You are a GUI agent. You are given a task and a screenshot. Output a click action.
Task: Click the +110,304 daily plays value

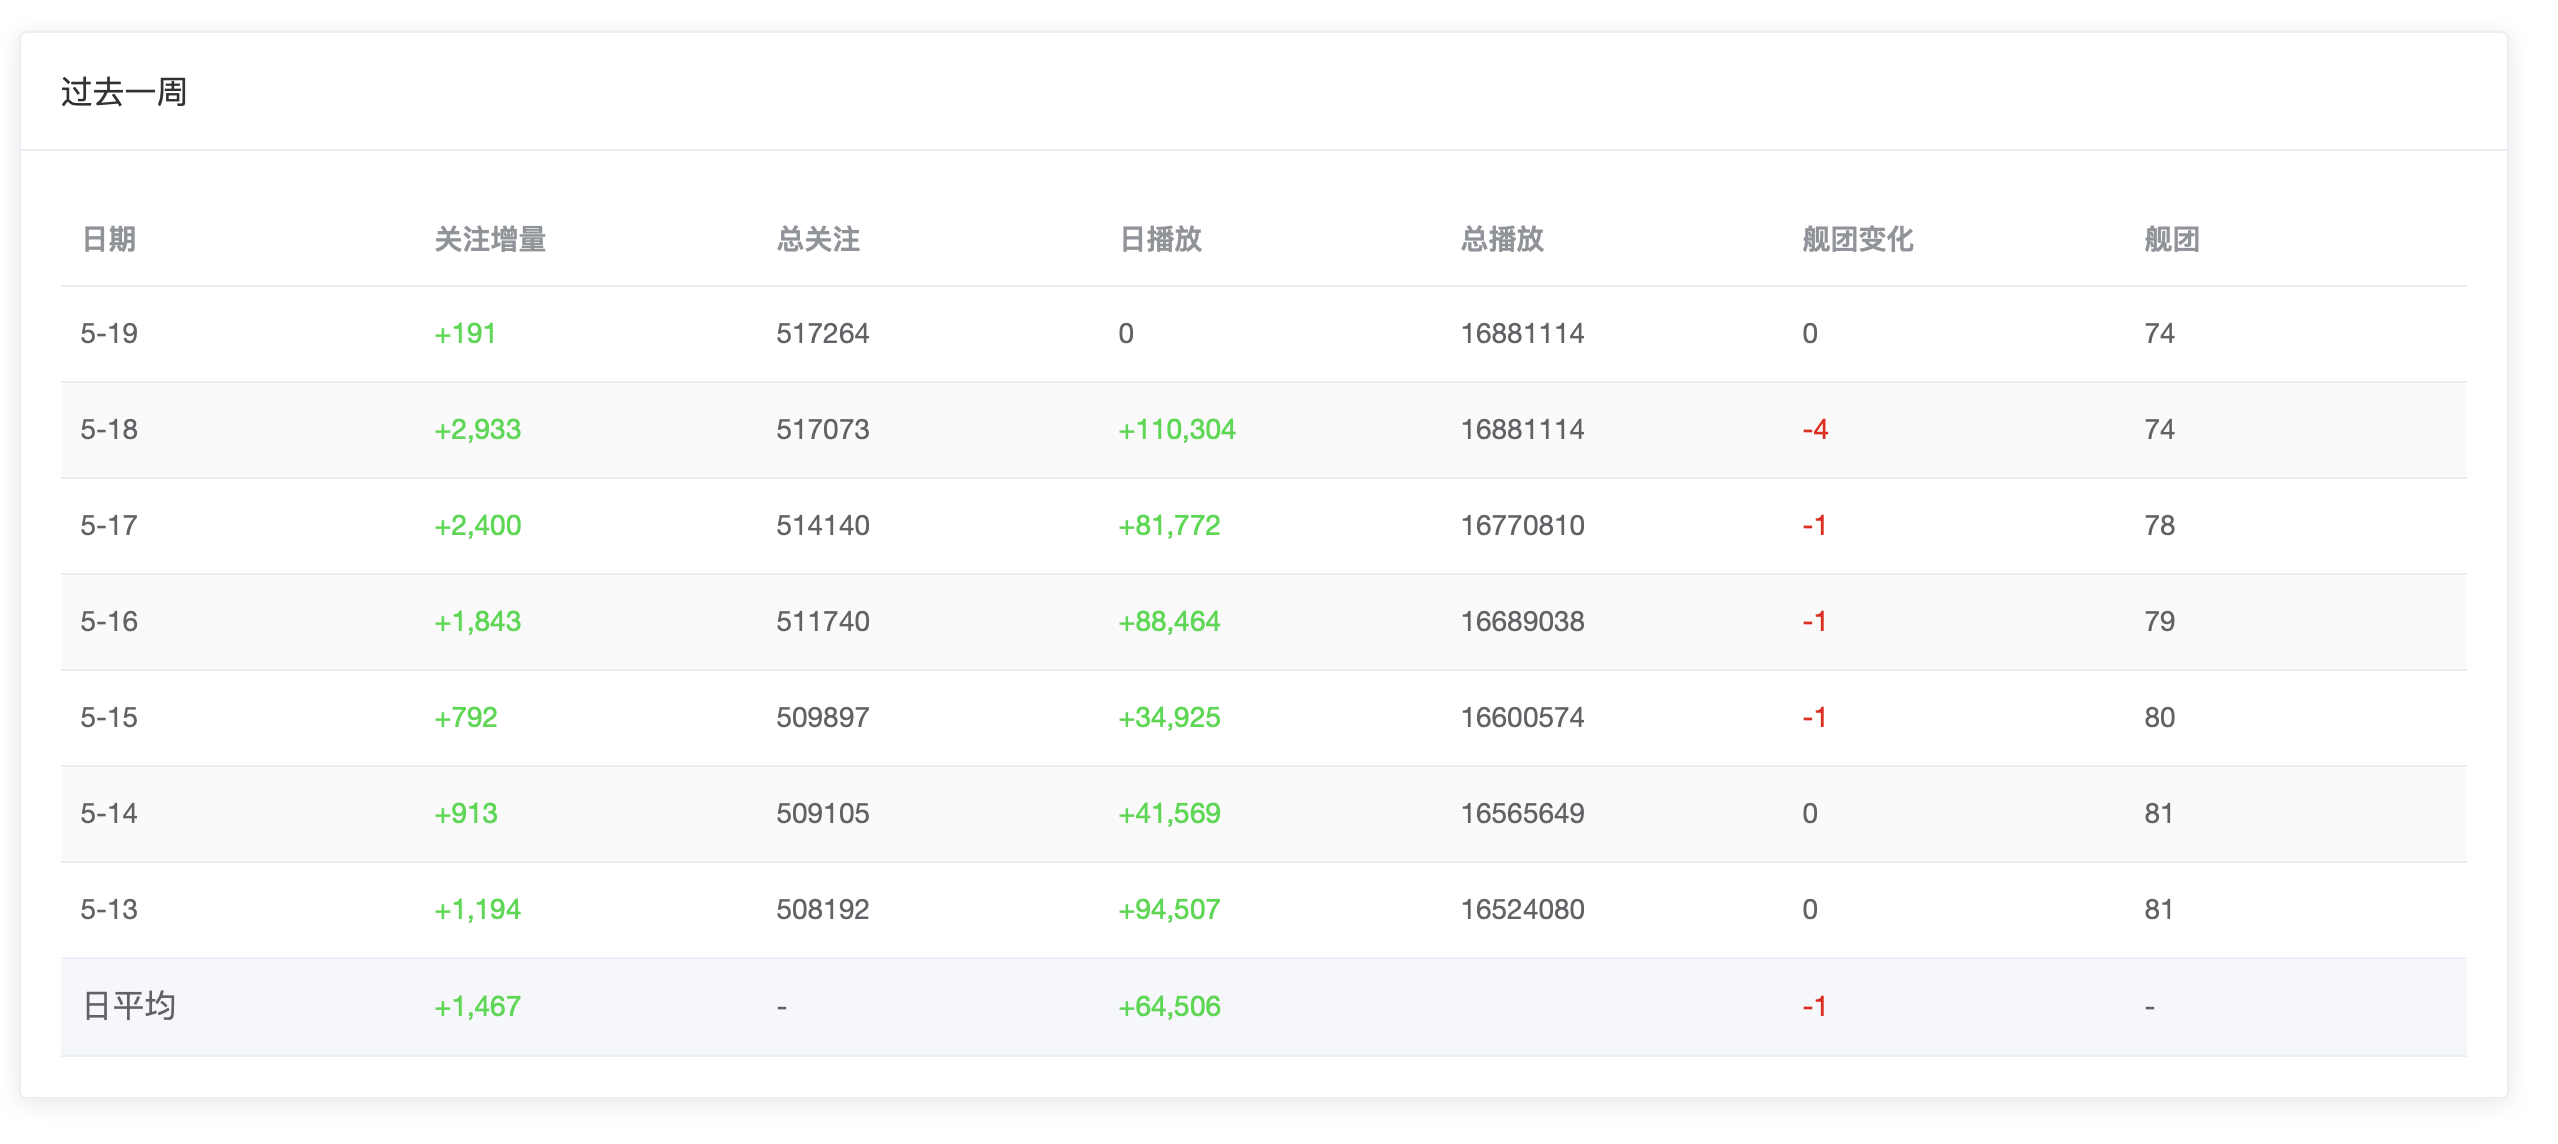click(1177, 429)
